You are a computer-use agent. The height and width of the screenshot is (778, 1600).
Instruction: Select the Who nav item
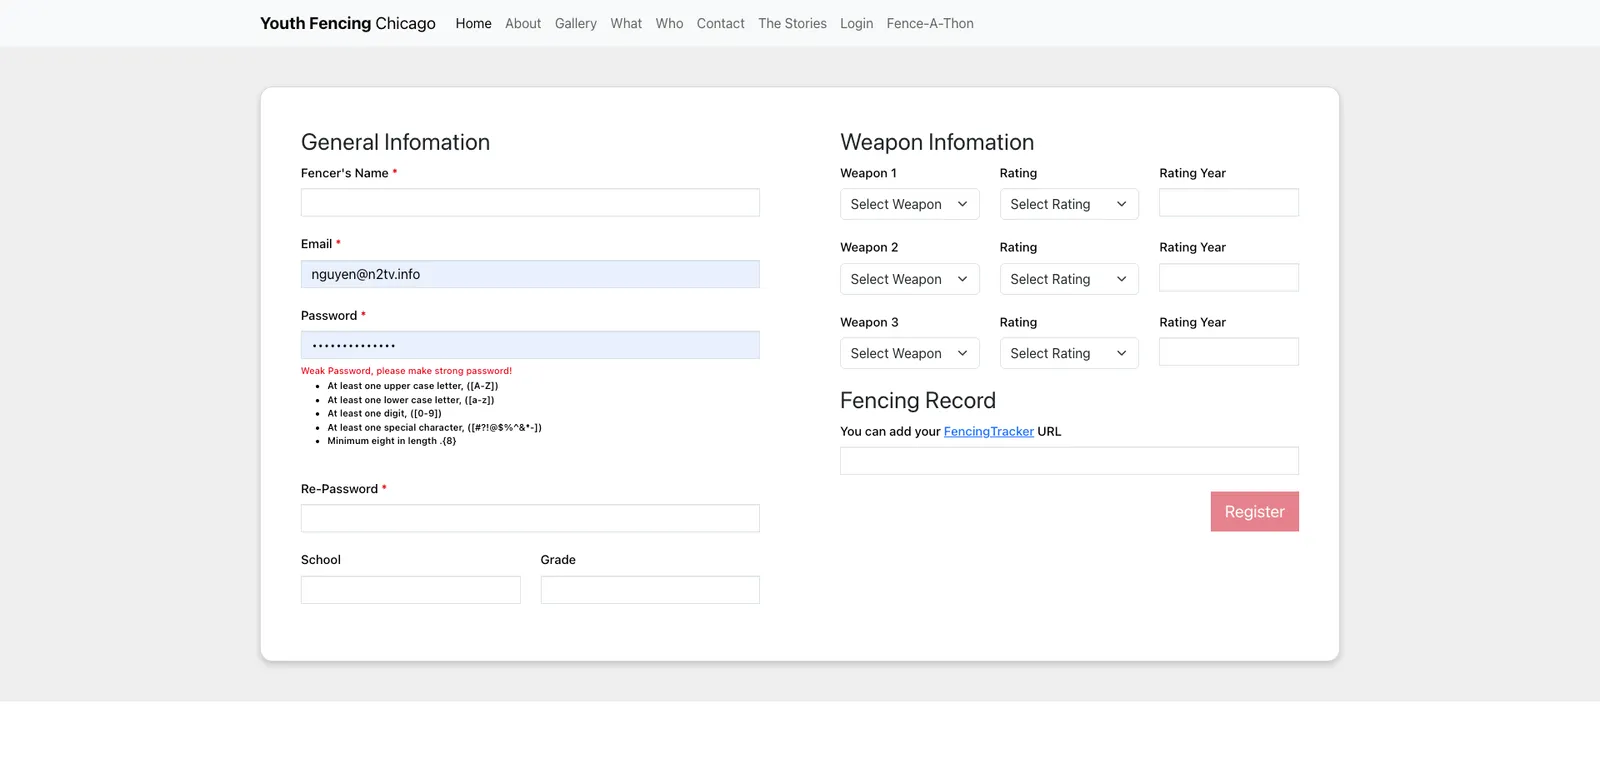tap(669, 23)
